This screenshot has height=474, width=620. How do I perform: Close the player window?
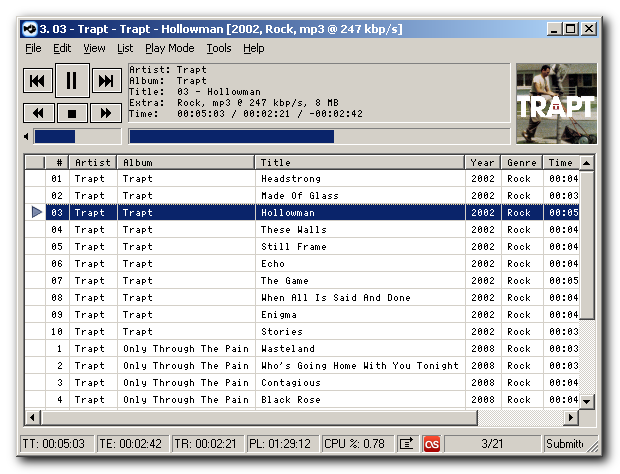point(589,29)
